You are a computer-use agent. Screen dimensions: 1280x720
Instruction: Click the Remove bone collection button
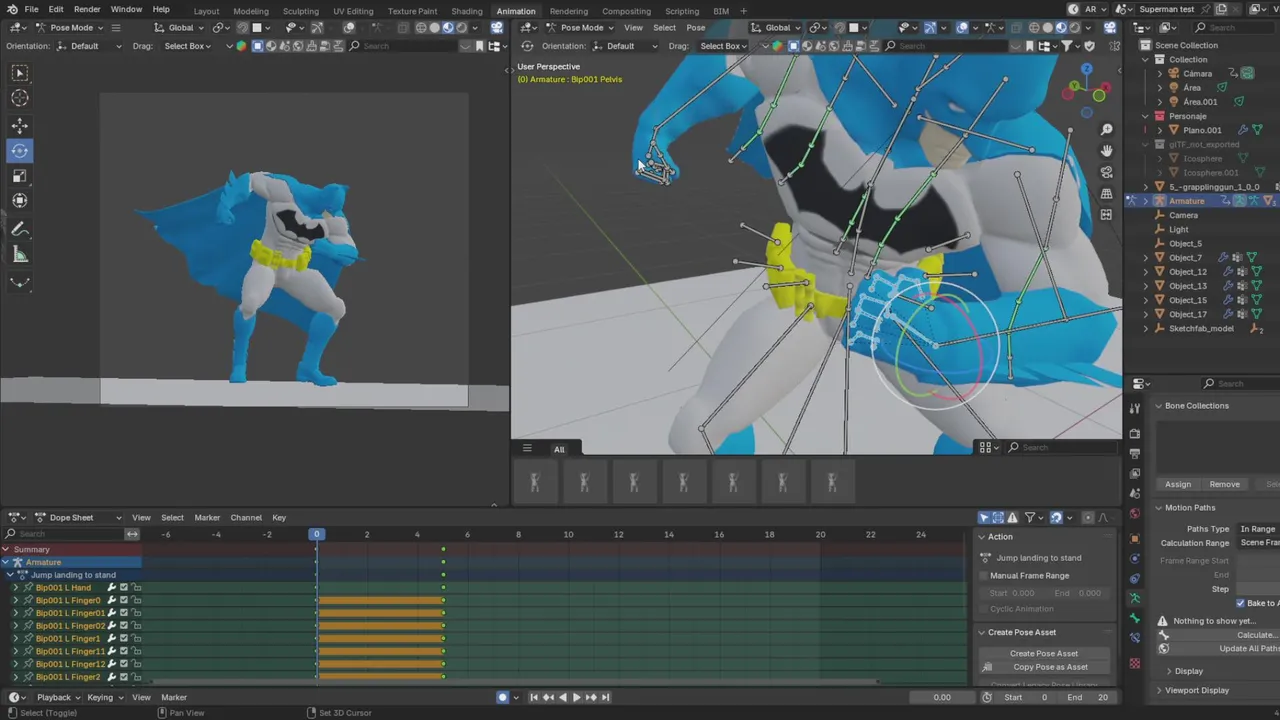pos(1224,484)
